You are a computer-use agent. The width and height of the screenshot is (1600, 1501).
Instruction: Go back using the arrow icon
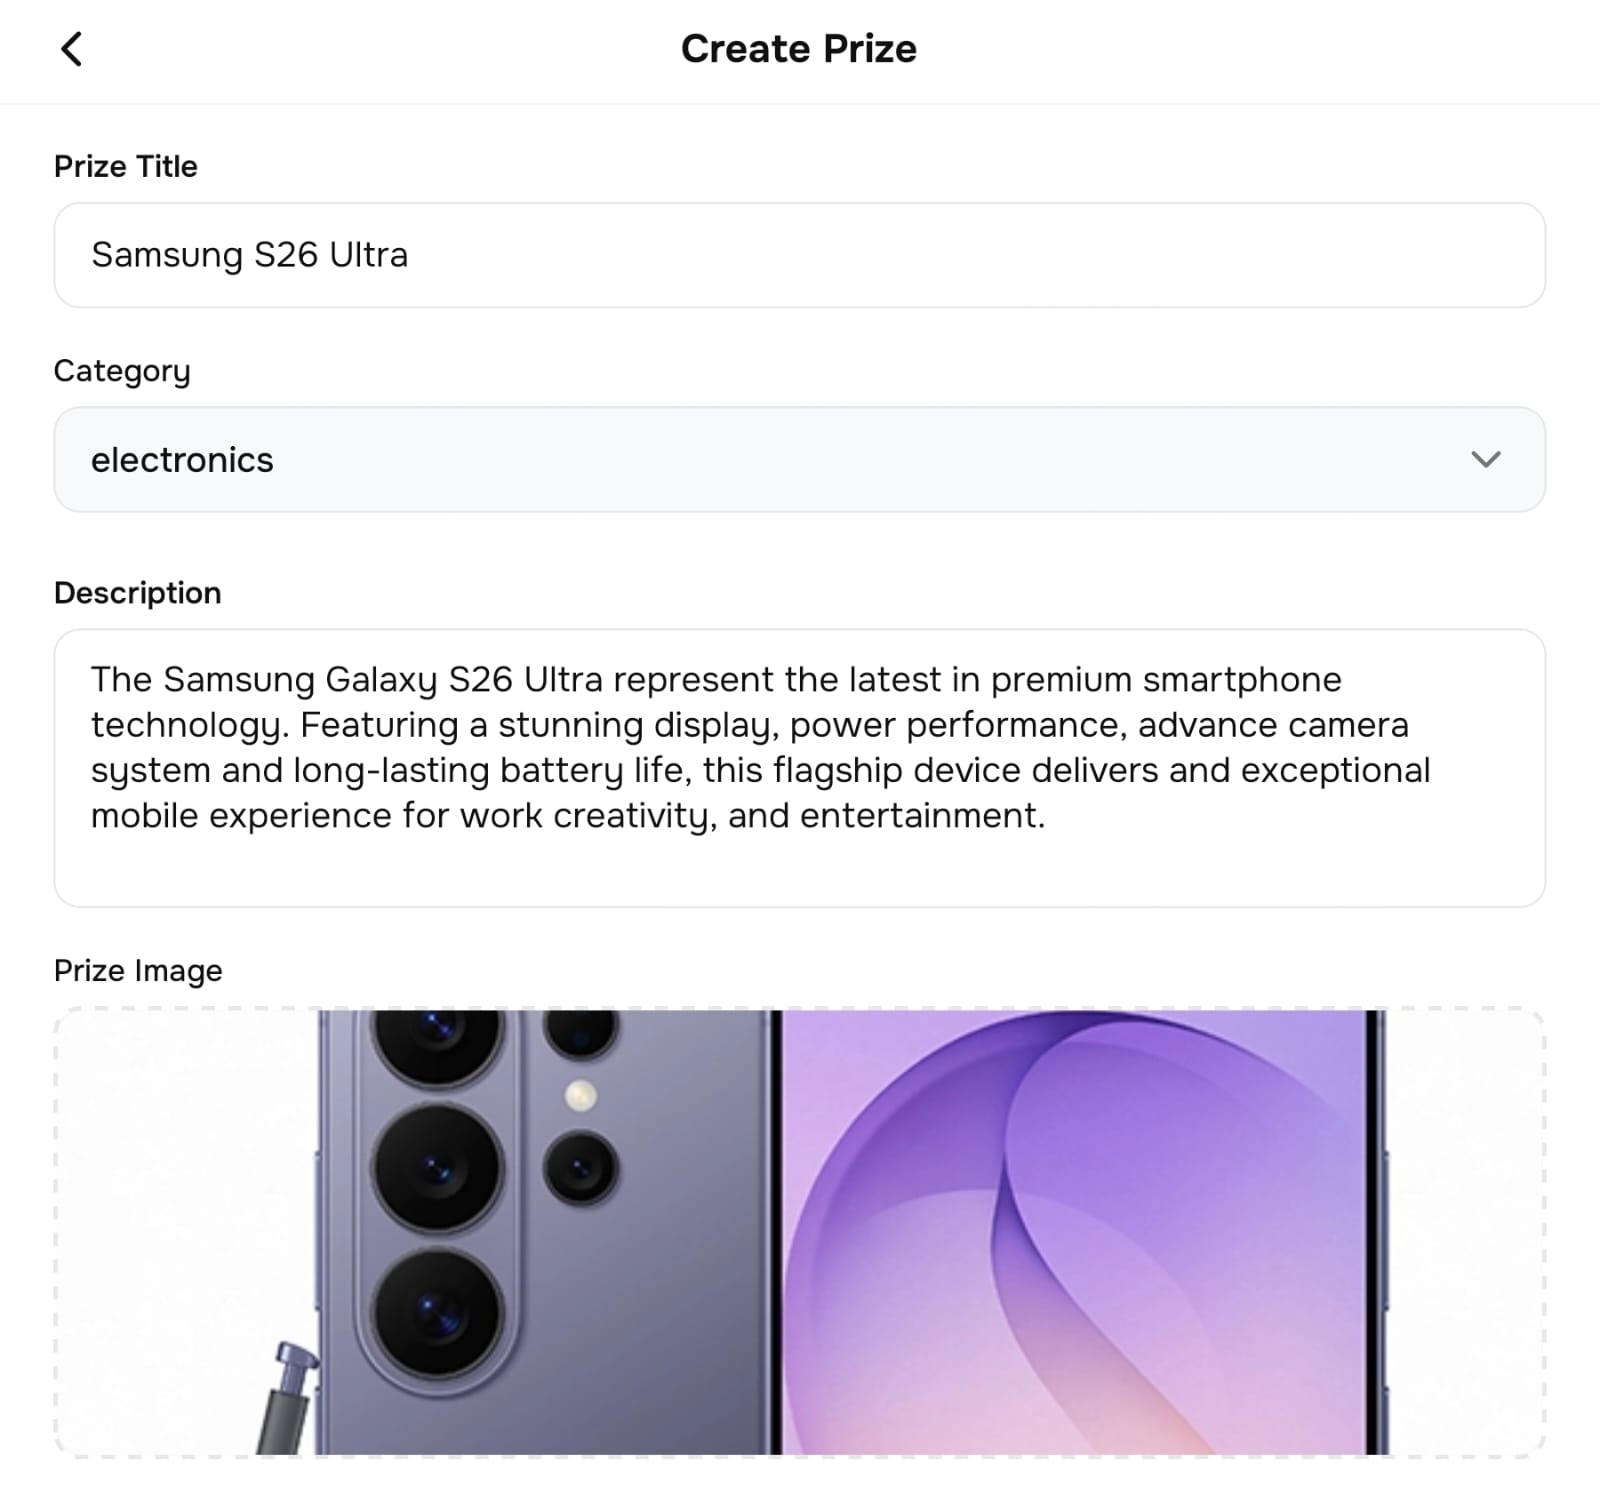[x=71, y=49]
